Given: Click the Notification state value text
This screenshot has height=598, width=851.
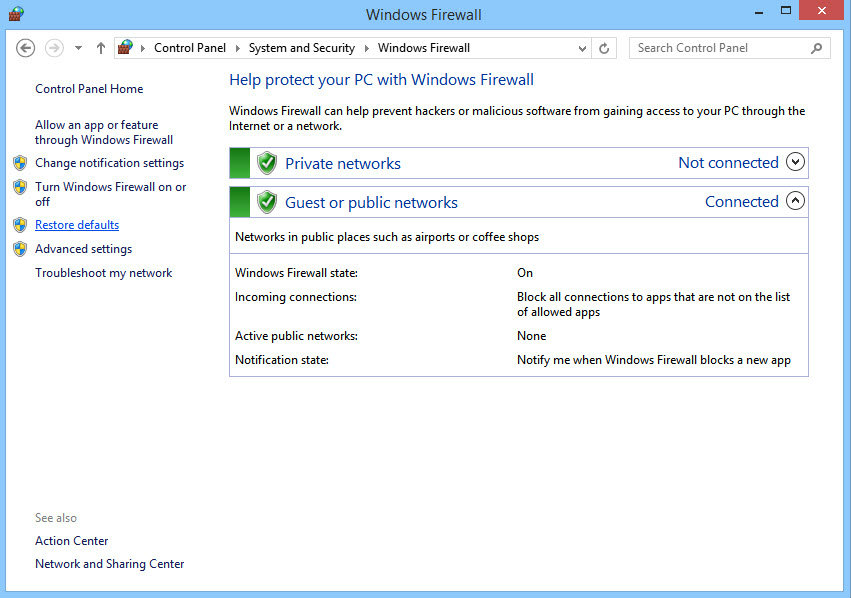Looking at the screenshot, I should (x=654, y=360).
